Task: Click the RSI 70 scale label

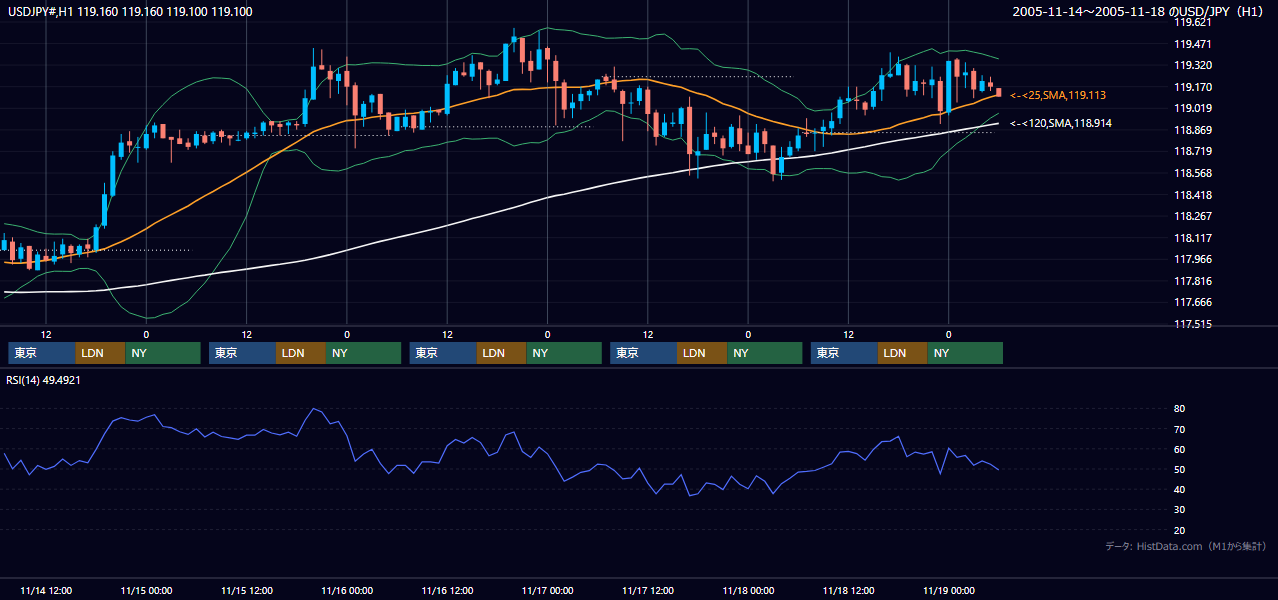Action: tap(1180, 429)
